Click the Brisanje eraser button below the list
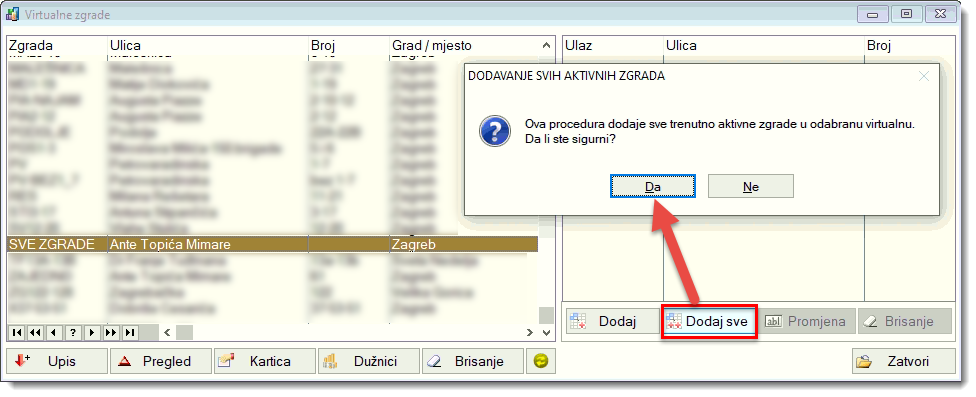 [473, 361]
